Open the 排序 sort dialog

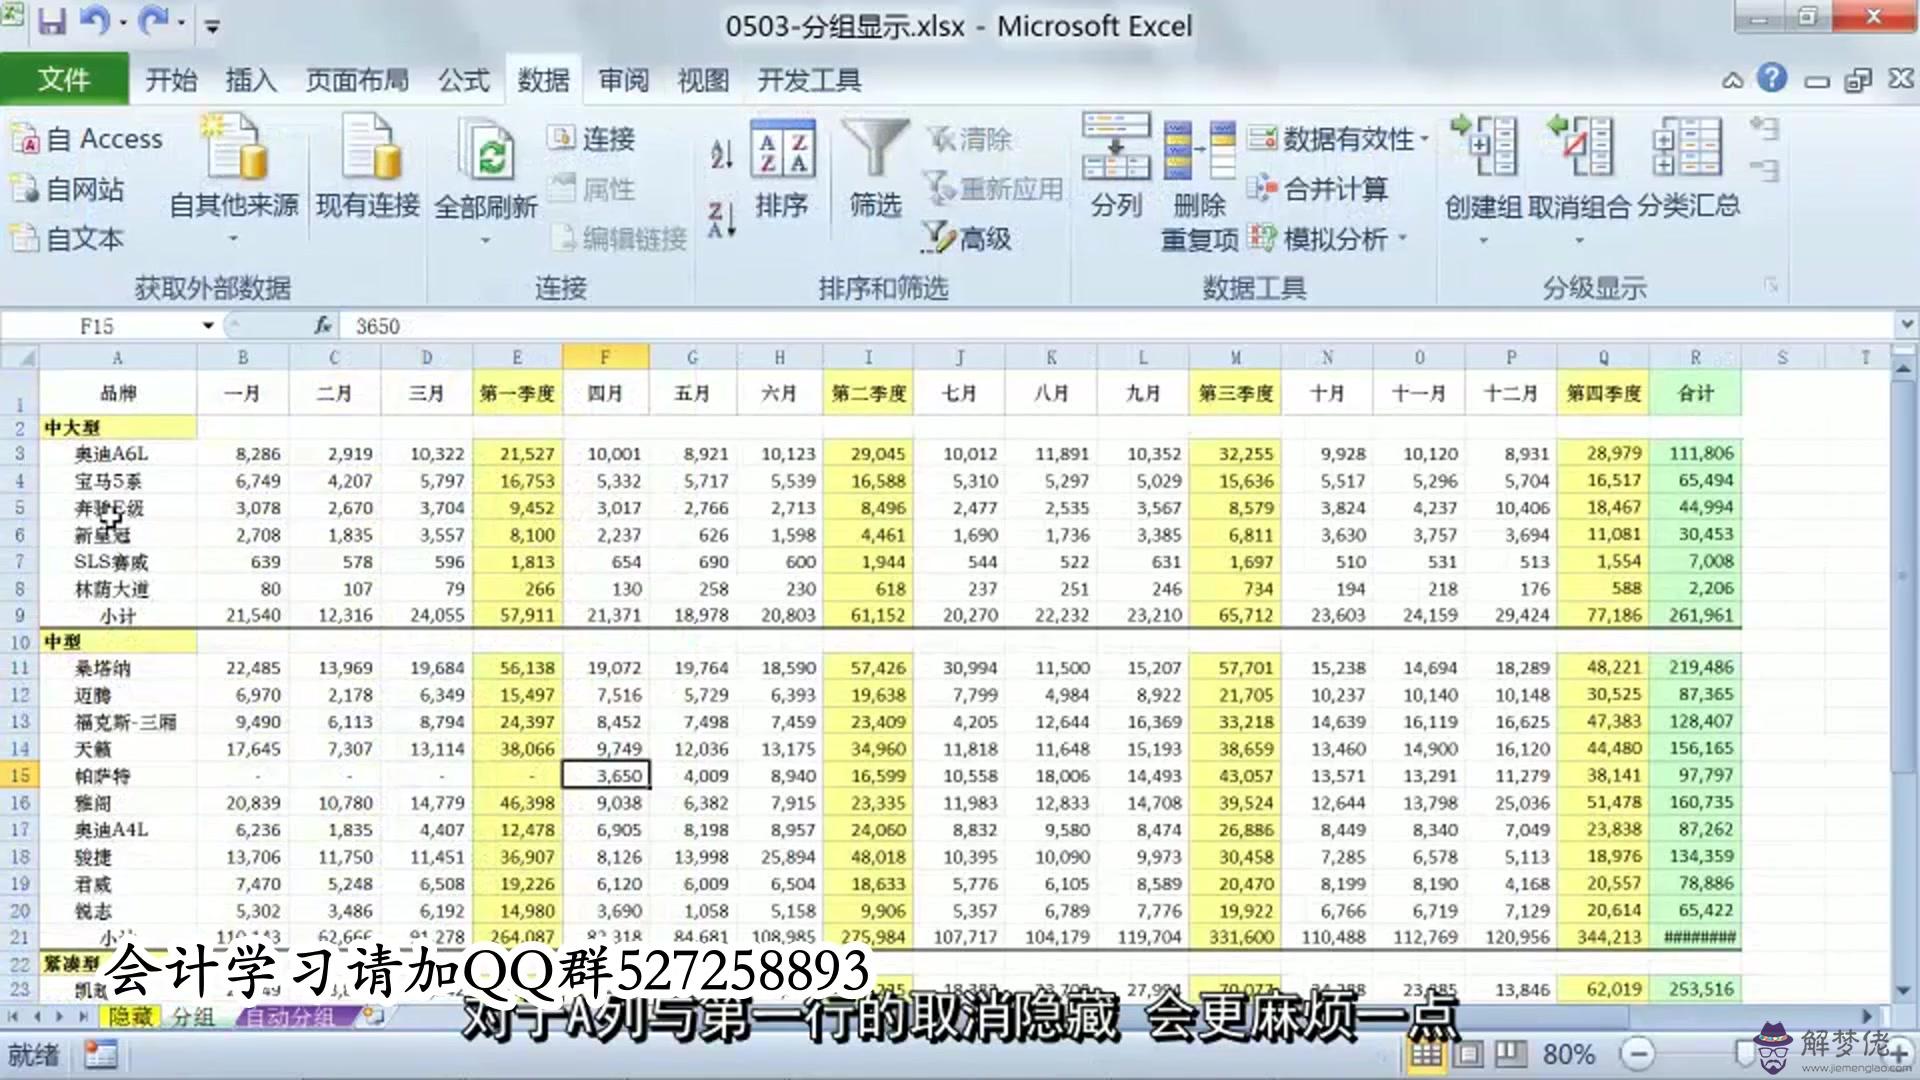point(782,168)
